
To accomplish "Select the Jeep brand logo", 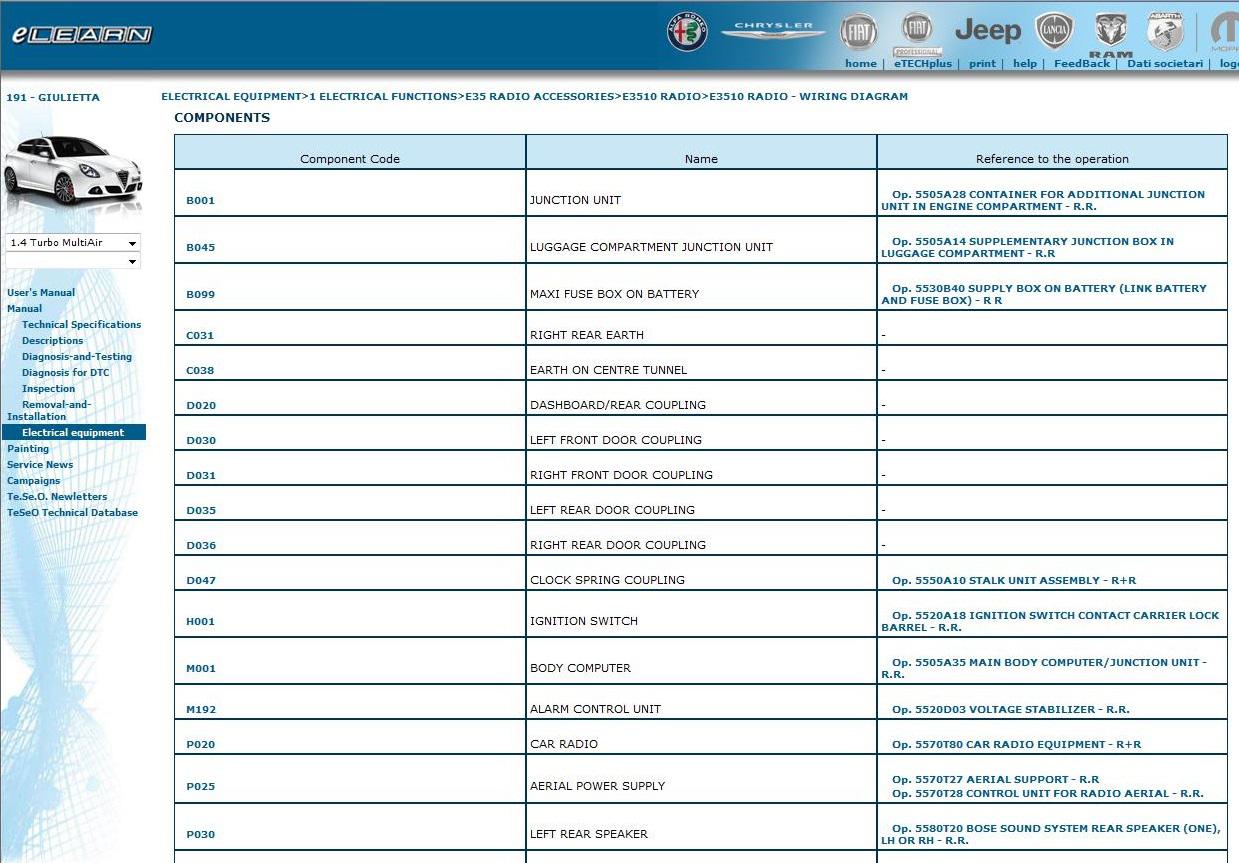I will click(x=988, y=31).
